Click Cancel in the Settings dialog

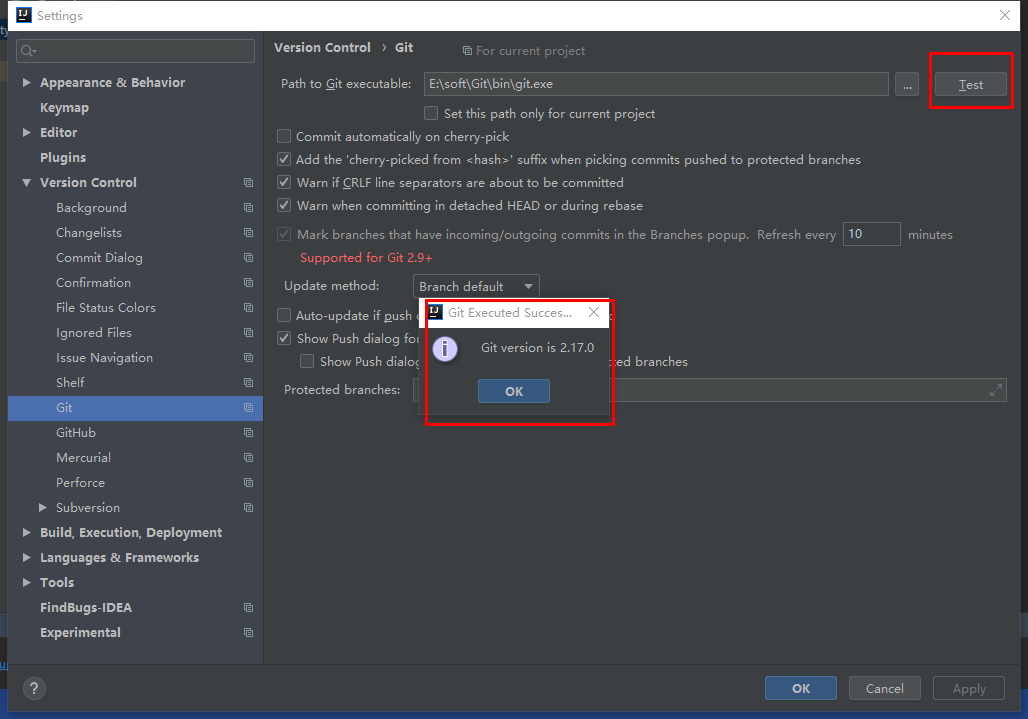pyautogui.click(x=884, y=688)
